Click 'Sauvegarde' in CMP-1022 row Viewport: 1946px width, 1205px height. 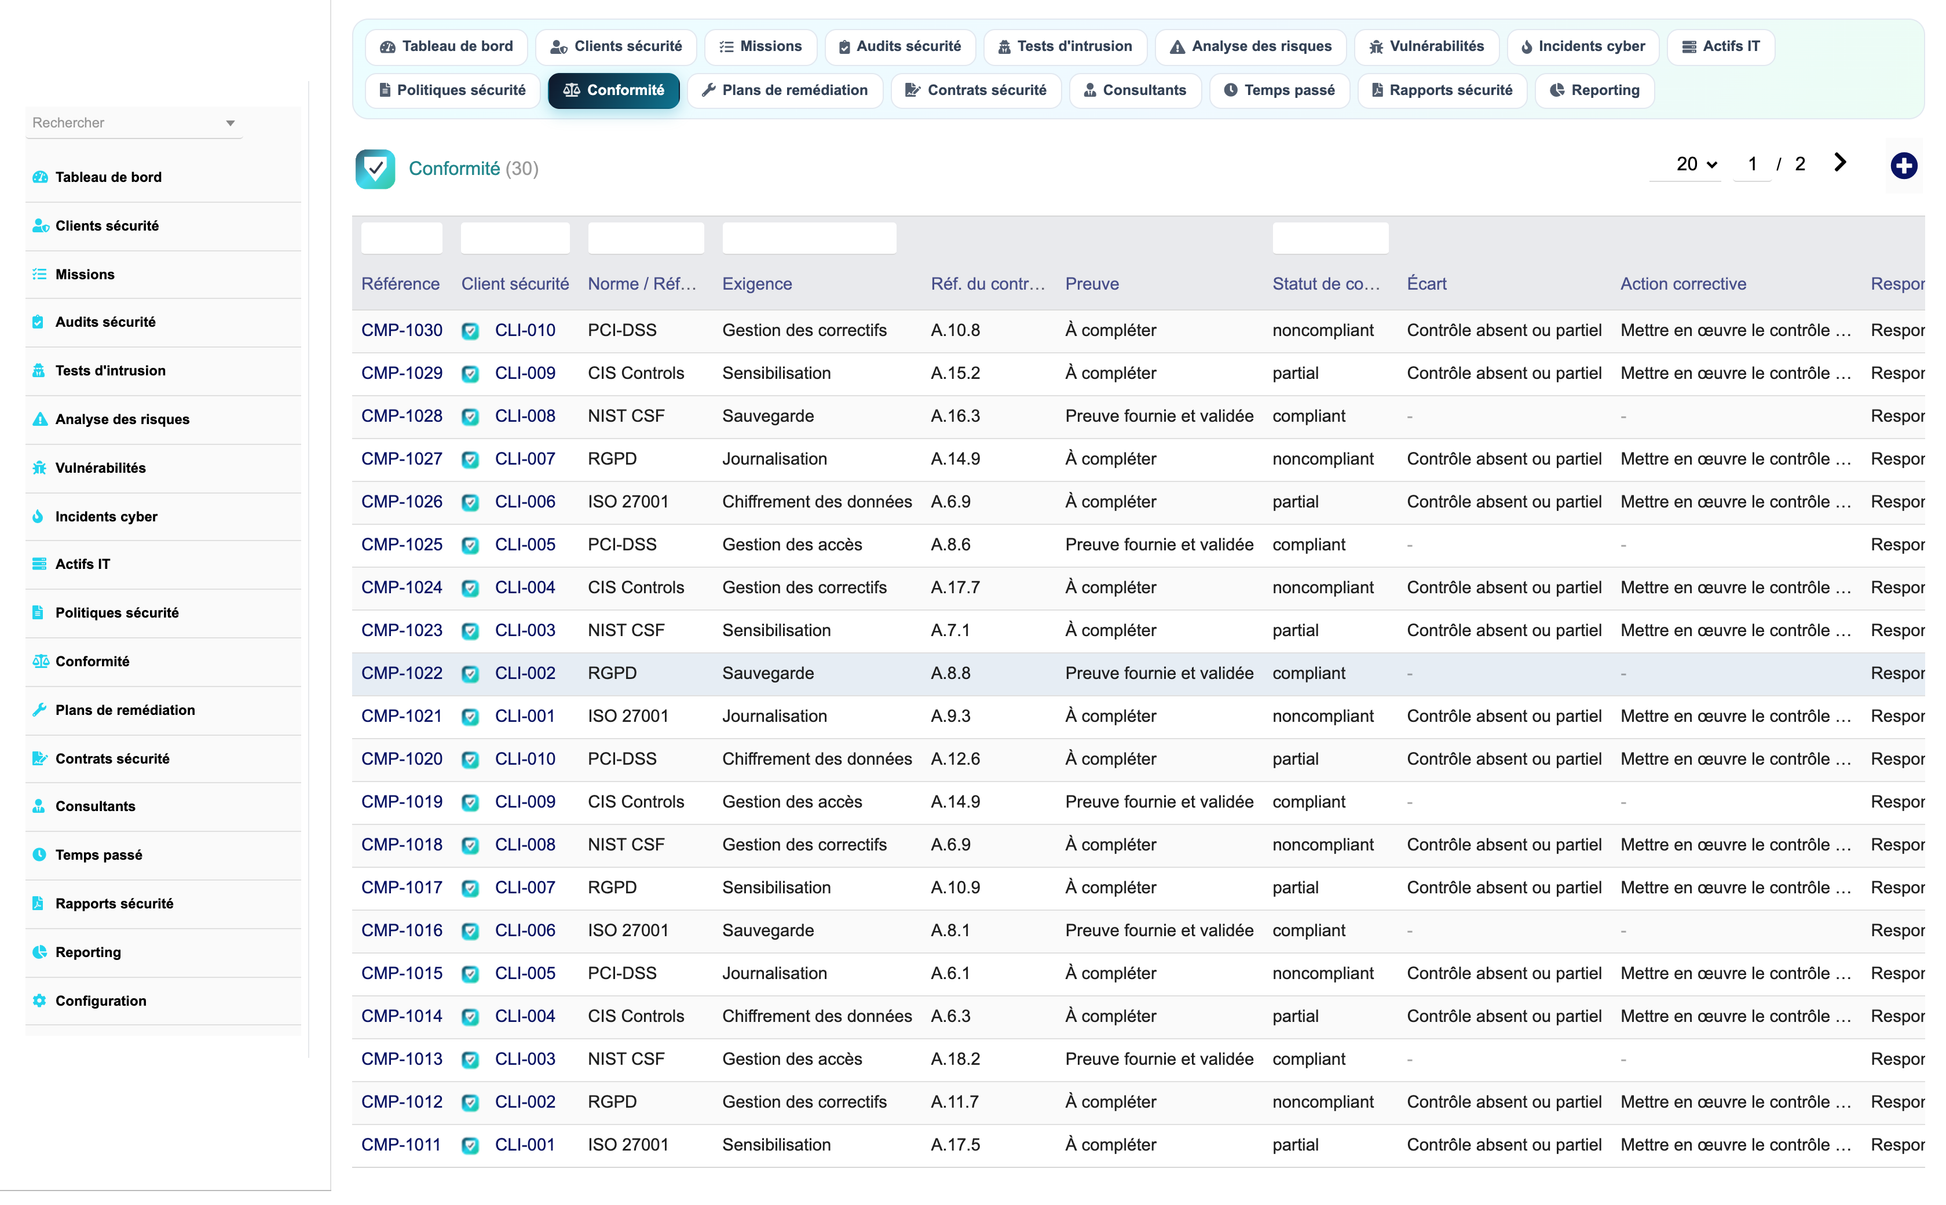coord(768,674)
